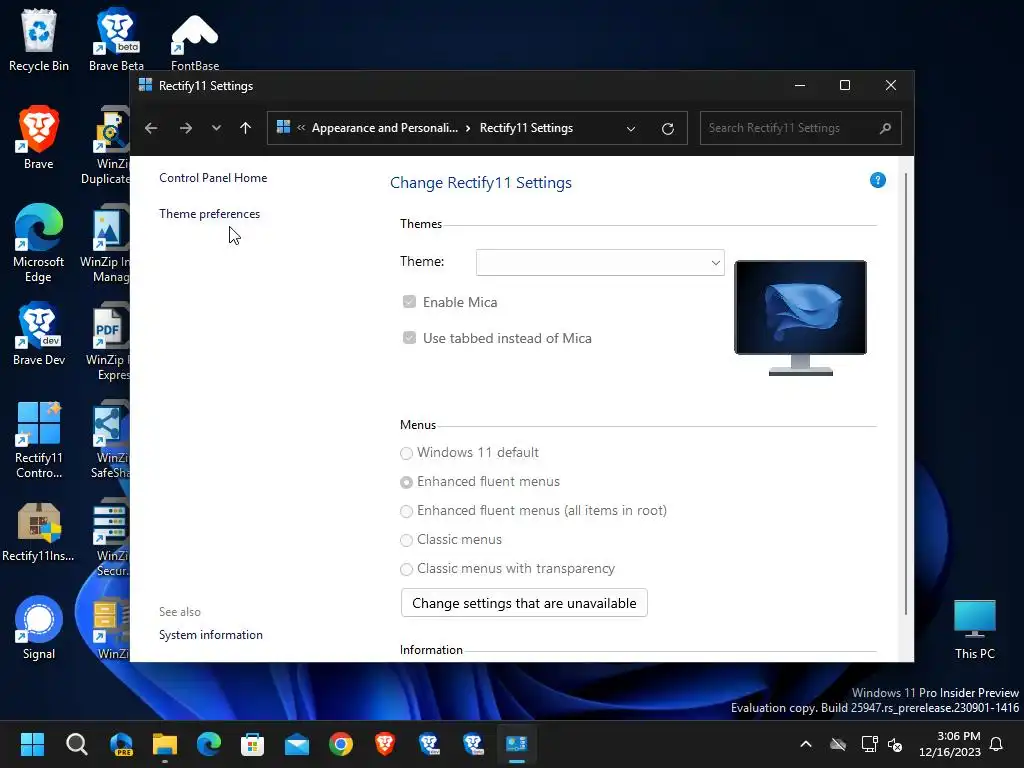Toggle Use tabbed instead of Mica

[409, 338]
